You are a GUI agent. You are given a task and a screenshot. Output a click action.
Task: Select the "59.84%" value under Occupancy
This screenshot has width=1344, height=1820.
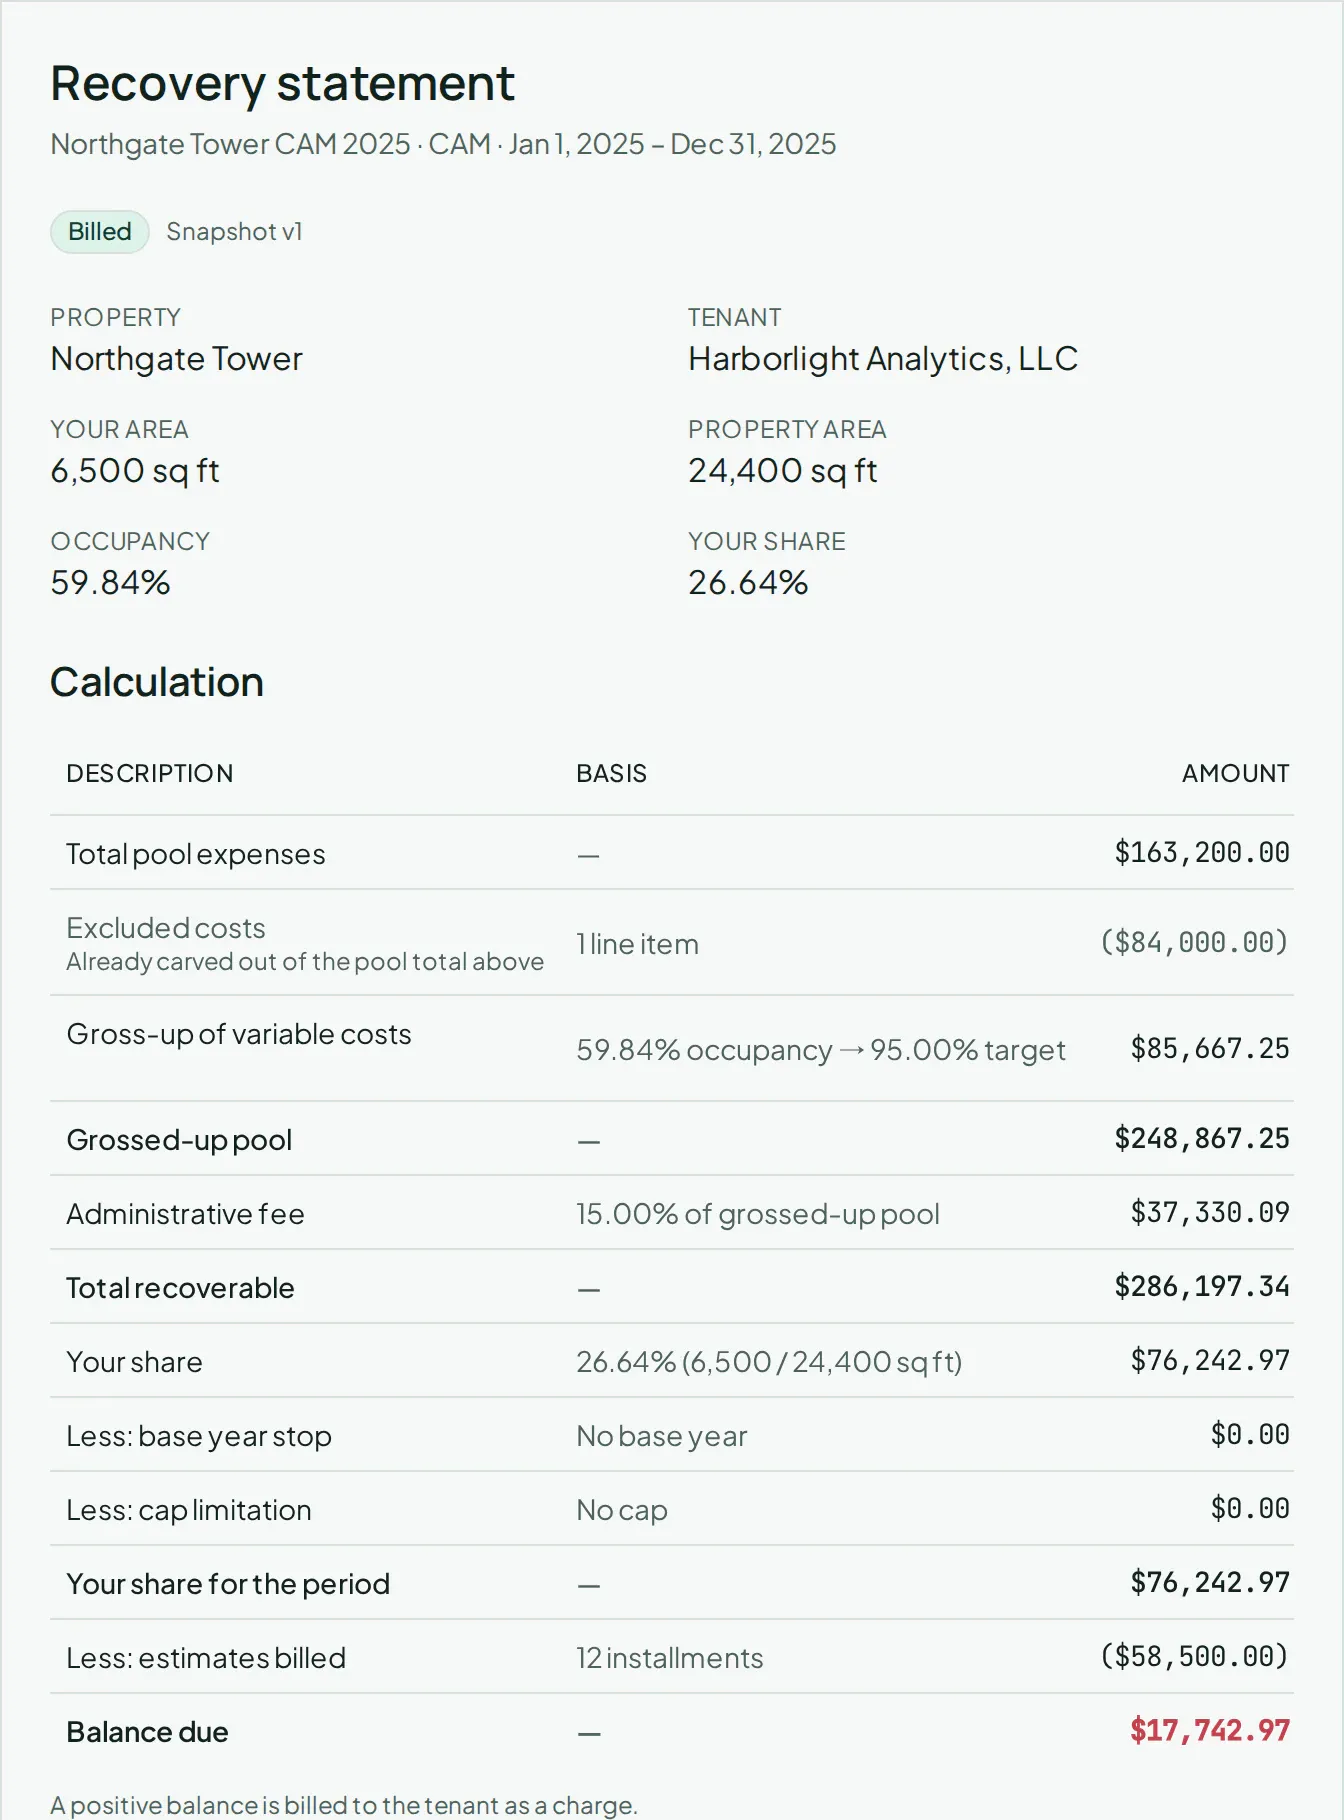point(111,583)
